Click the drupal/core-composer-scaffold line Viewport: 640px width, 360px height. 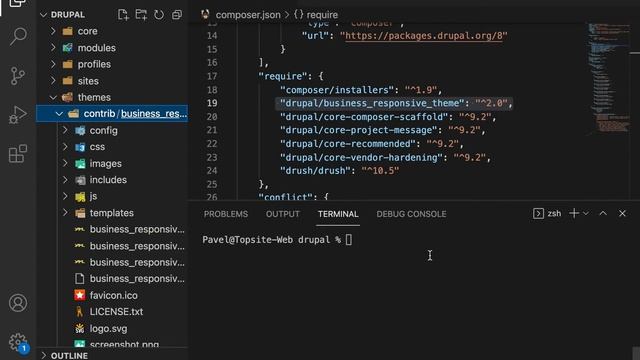coord(388,117)
